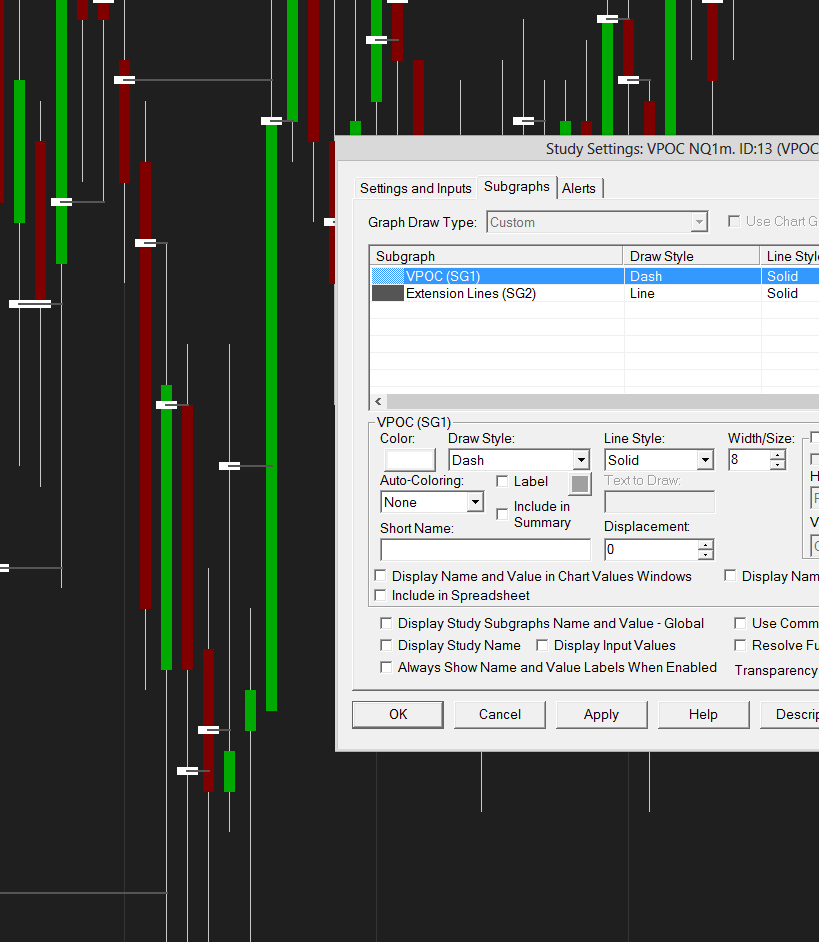819x942 pixels.
Task: Click the white VPOC Color swatch
Action: 410,460
